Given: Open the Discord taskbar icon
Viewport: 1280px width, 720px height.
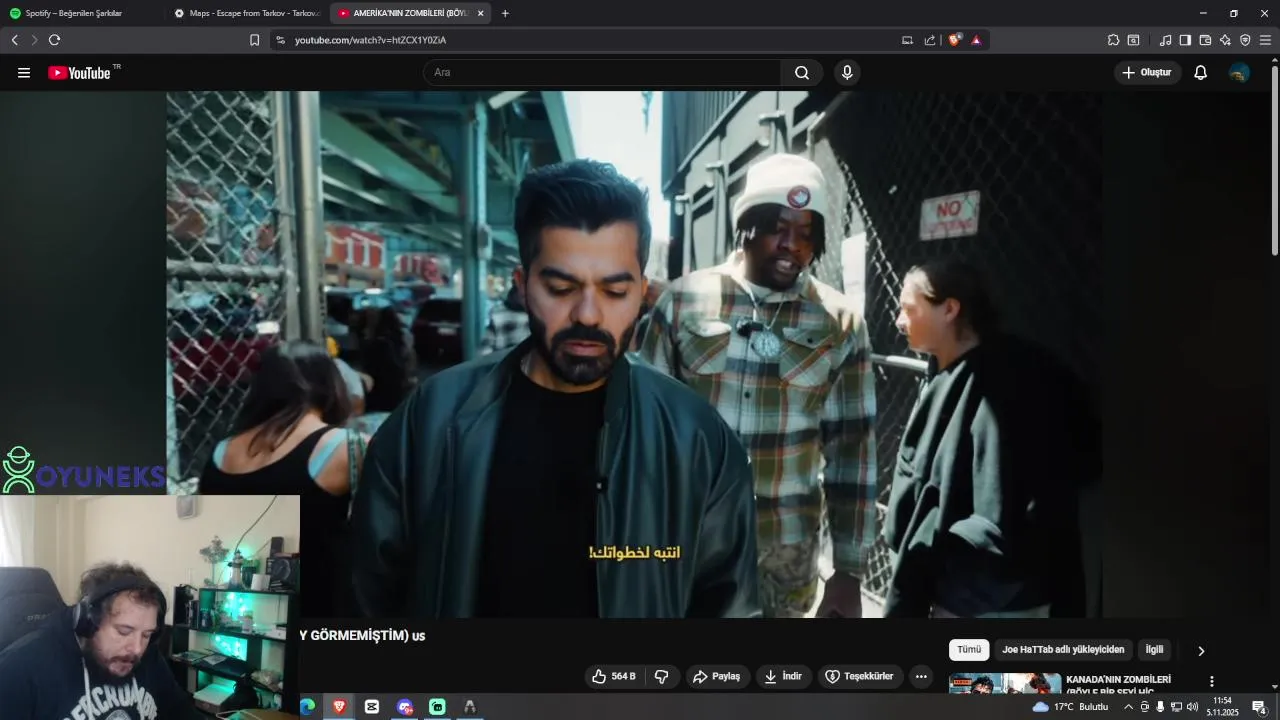Looking at the screenshot, I should (x=405, y=706).
